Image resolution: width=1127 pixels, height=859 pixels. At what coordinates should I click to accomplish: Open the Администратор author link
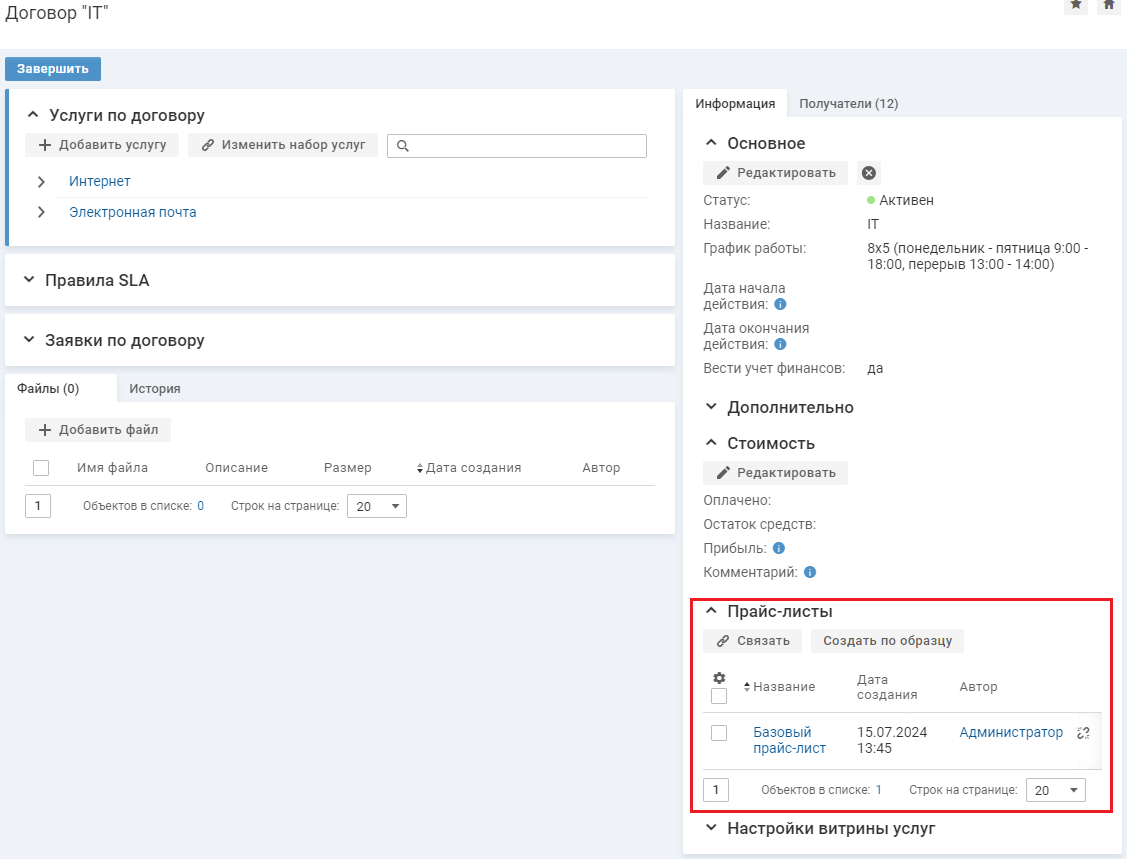click(1011, 733)
